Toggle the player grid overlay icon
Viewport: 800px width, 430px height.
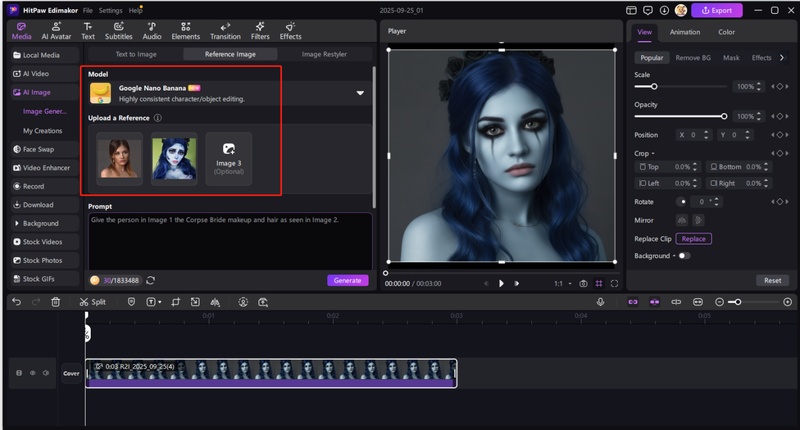click(x=599, y=284)
